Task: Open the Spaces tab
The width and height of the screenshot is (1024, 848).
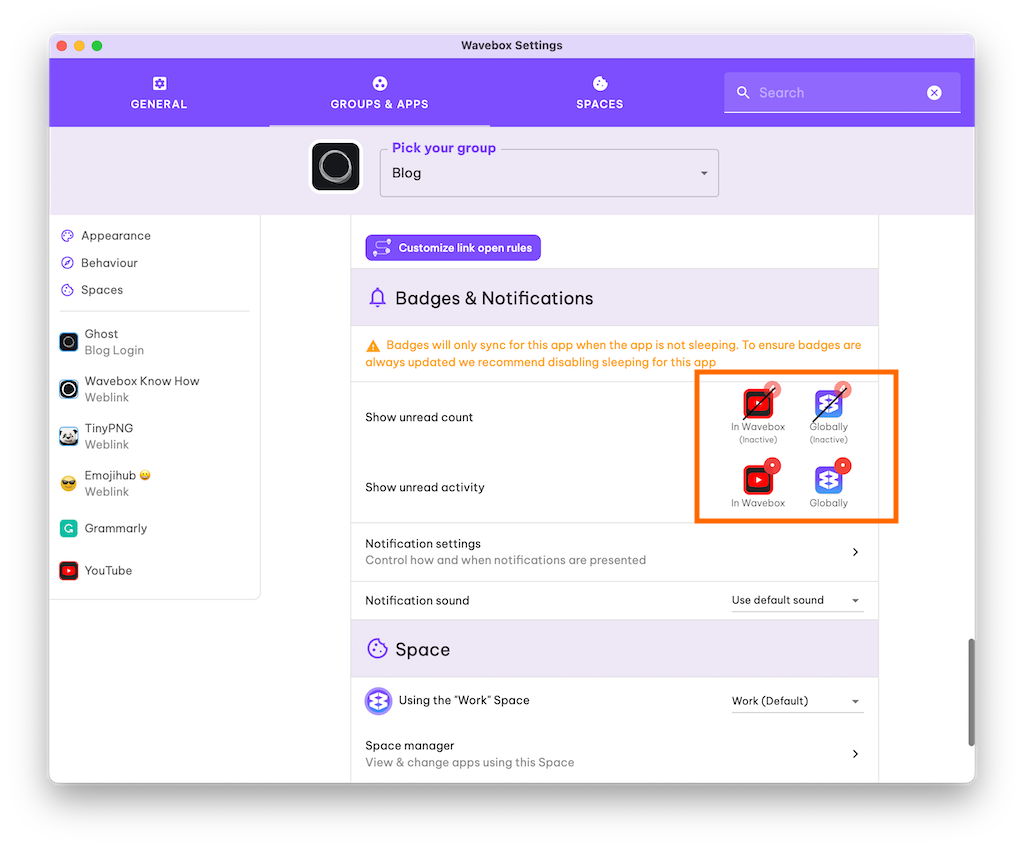Action: click(600, 93)
